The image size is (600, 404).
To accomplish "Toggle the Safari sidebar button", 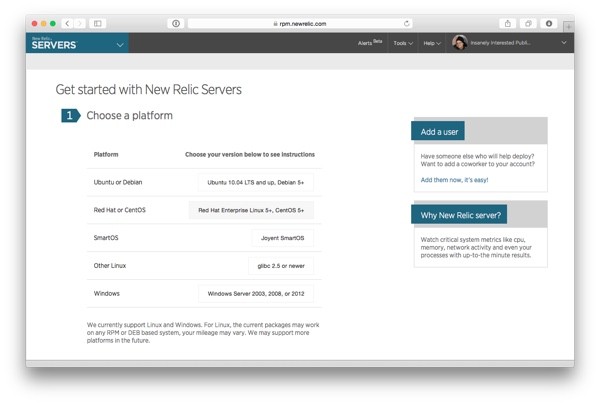I will coord(98,23).
